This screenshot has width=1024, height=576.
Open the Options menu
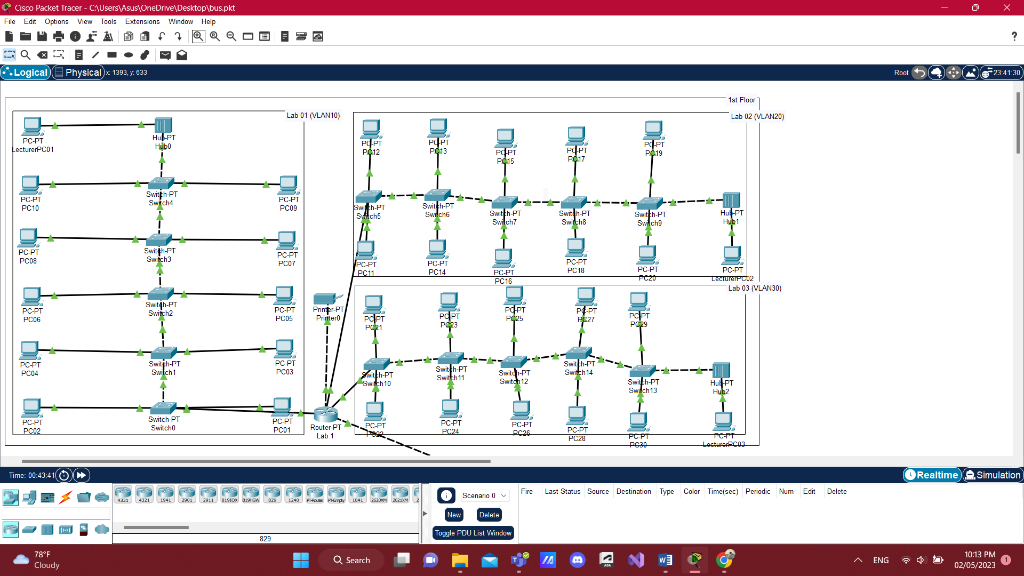[x=56, y=22]
